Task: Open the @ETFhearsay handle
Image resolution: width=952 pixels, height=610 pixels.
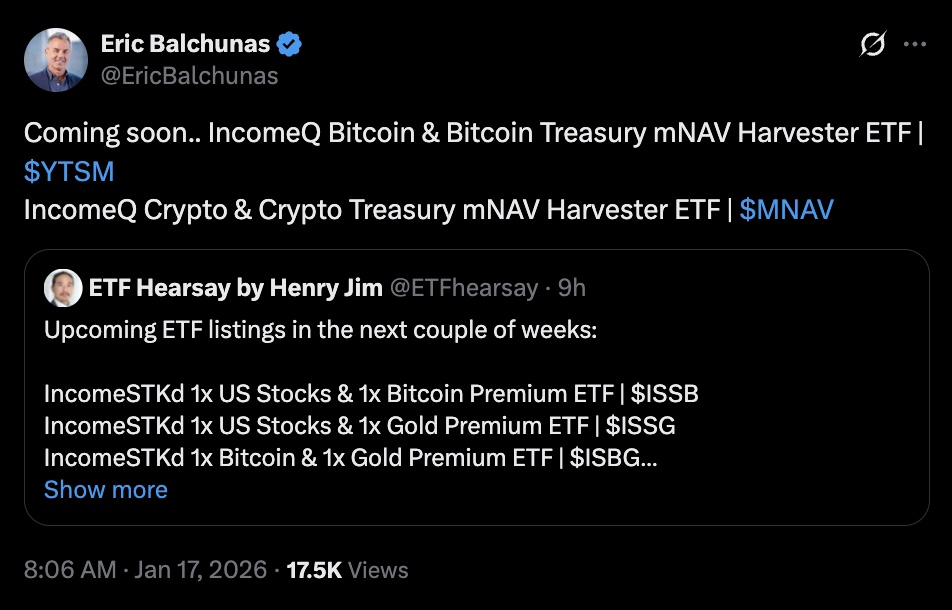Action: click(463, 288)
